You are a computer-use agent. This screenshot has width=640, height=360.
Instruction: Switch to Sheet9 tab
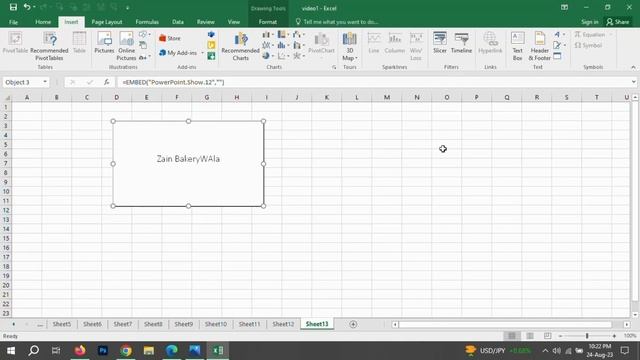[x=184, y=324]
